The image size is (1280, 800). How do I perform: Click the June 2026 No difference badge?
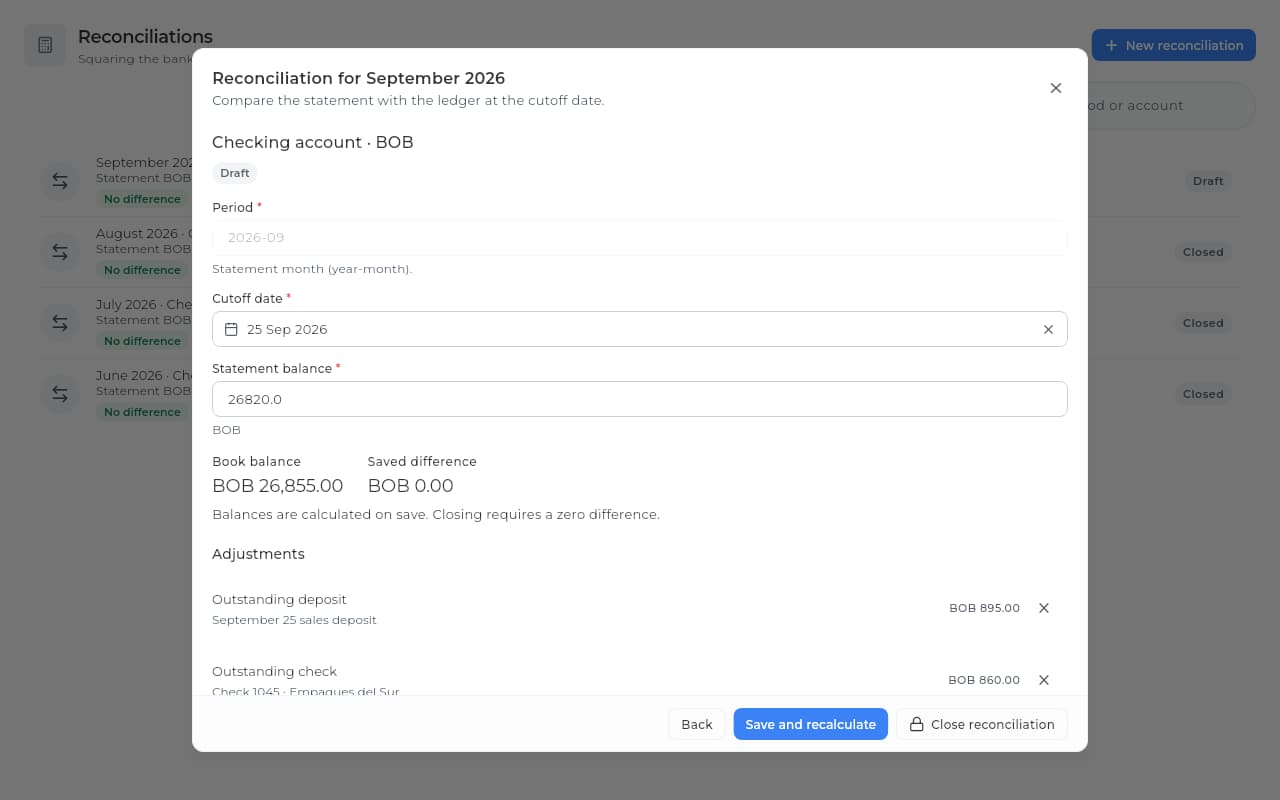click(x=142, y=412)
